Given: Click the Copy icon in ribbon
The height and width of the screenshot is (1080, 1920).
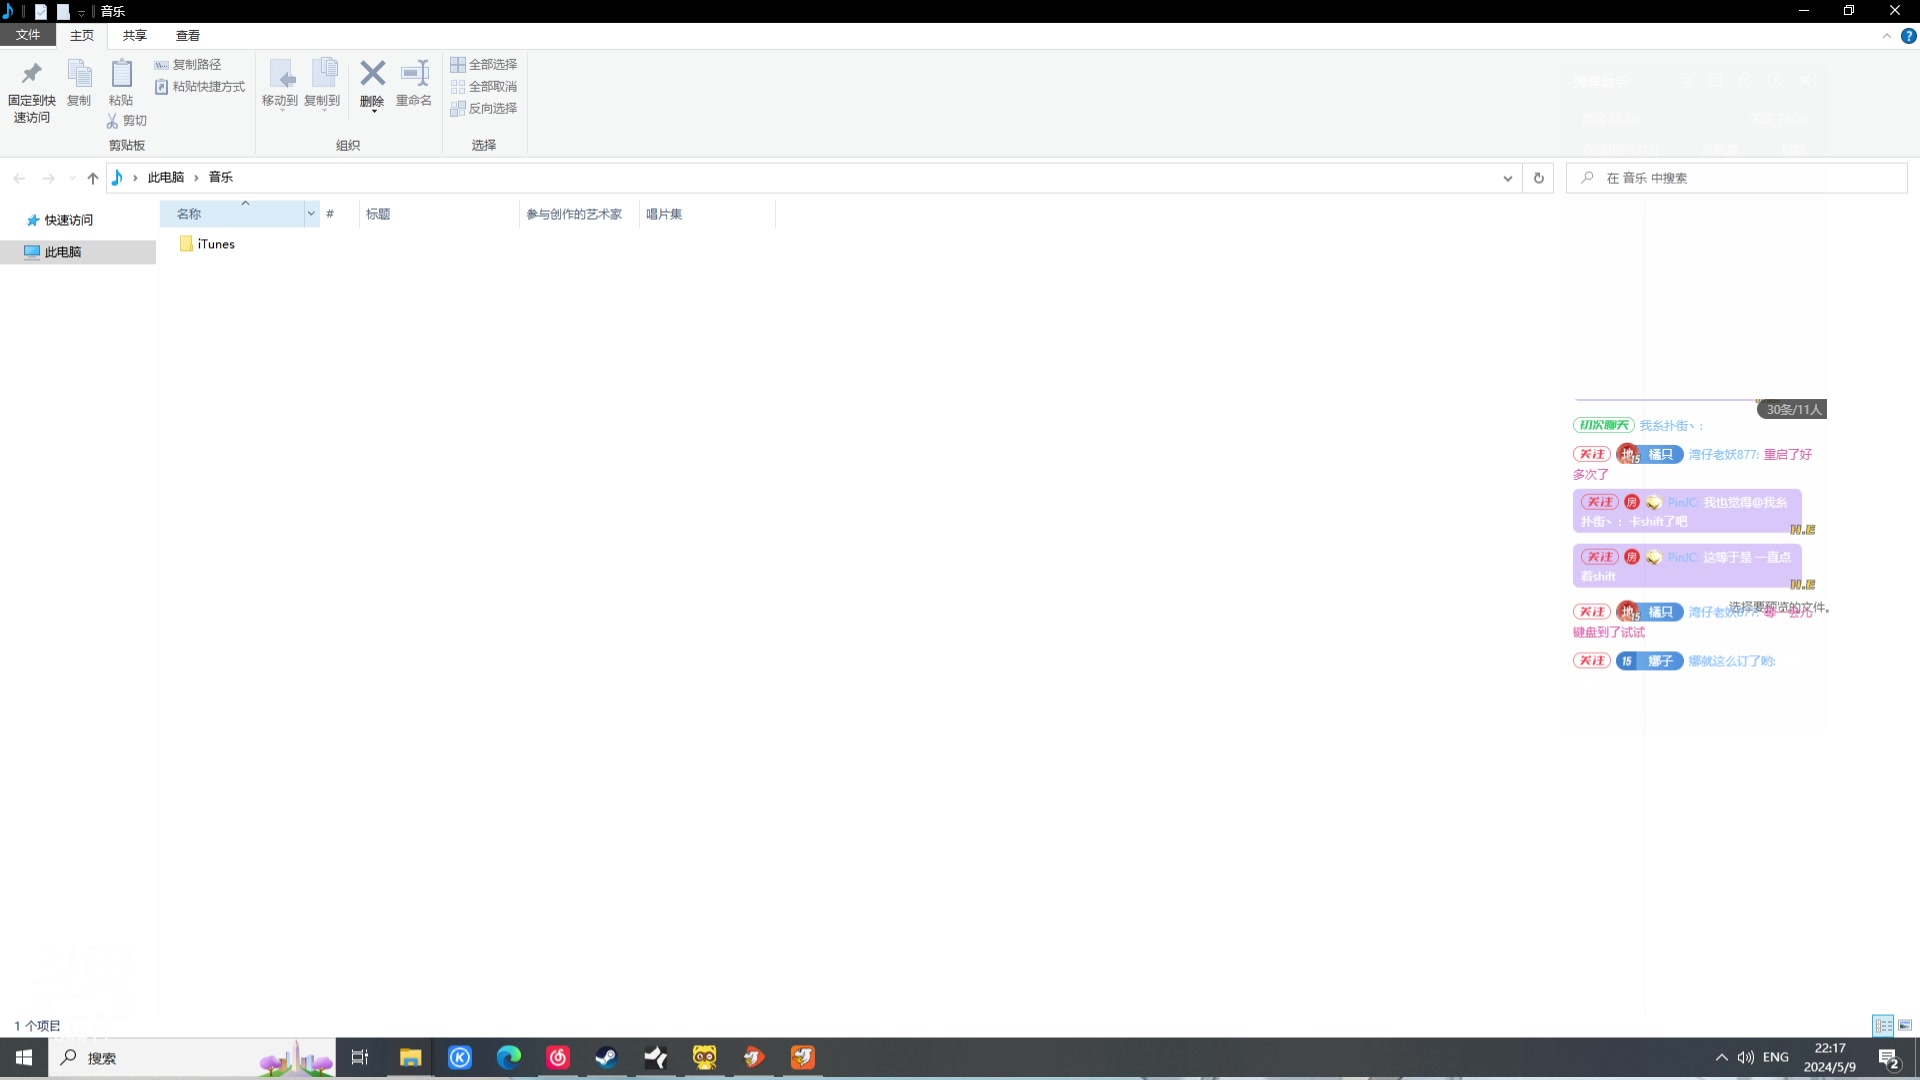Looking at the screenshot, I should pyautogui.click(x=79, y=75).
